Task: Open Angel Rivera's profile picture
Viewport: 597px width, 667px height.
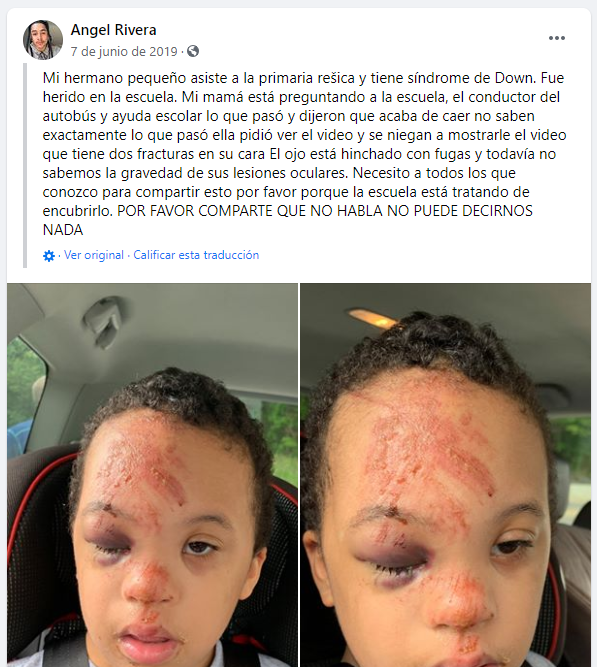Action: tap(43, 40)
